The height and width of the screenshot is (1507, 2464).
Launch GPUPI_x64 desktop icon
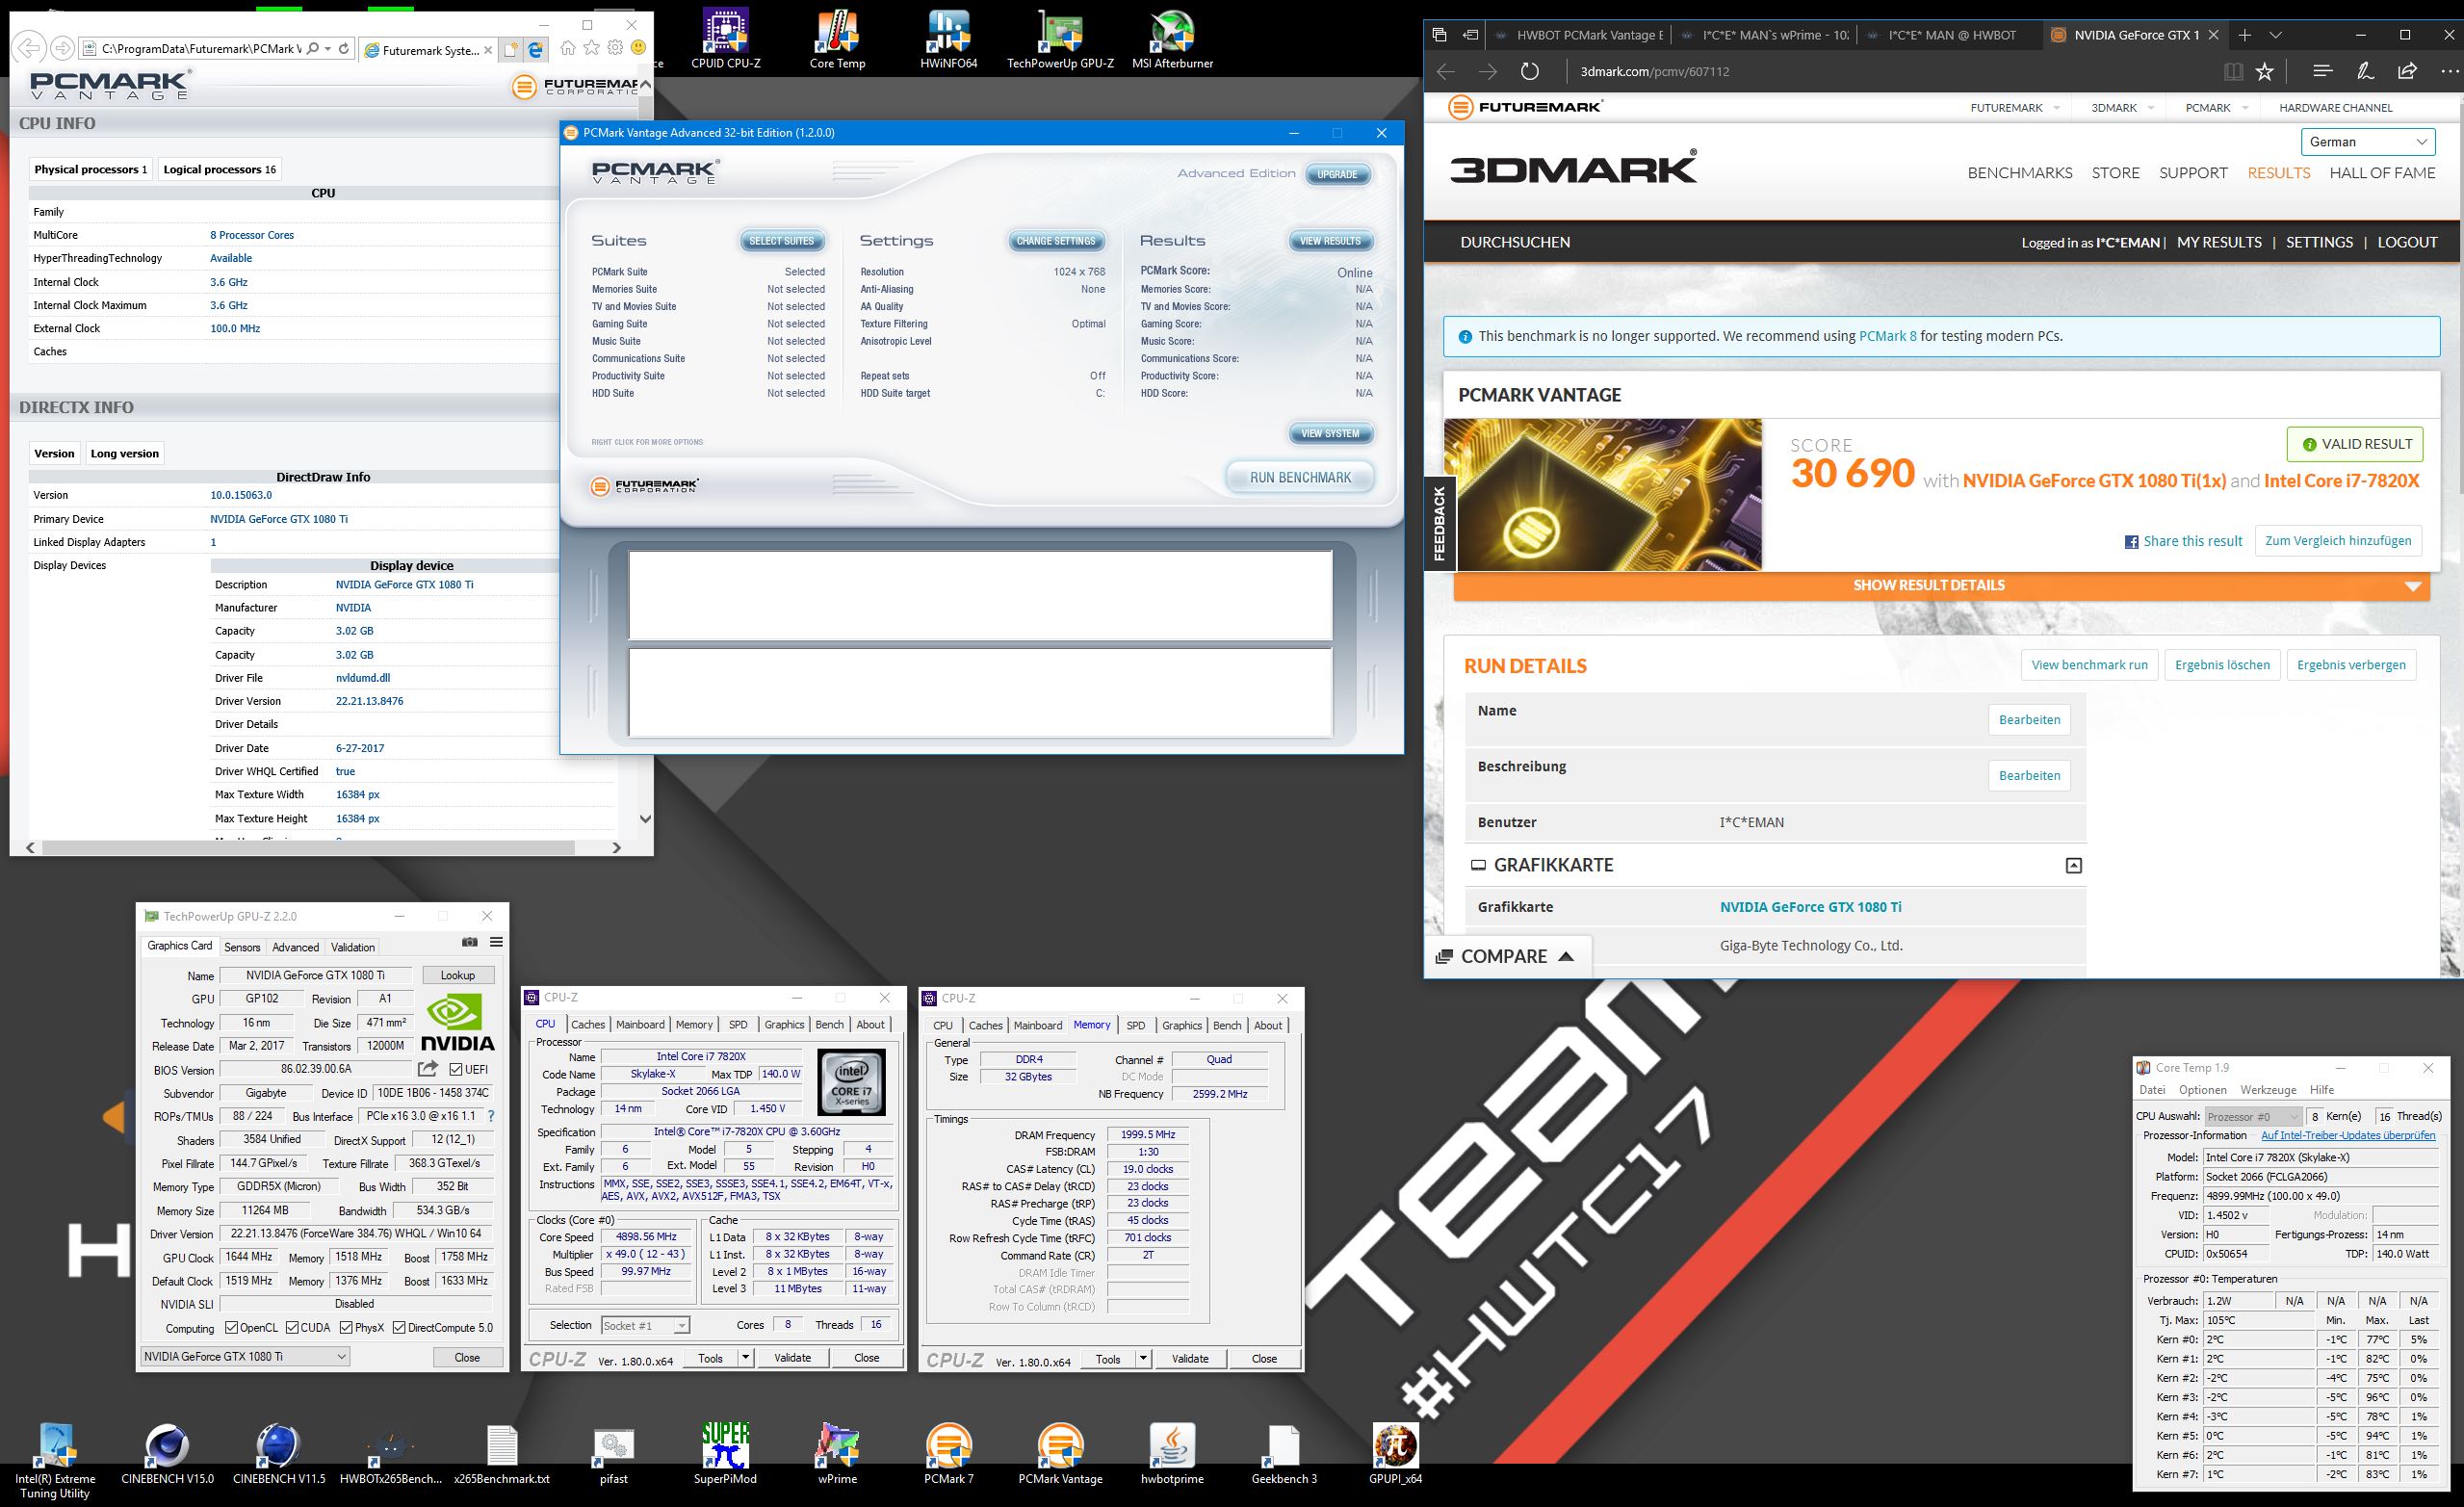1395,1452
